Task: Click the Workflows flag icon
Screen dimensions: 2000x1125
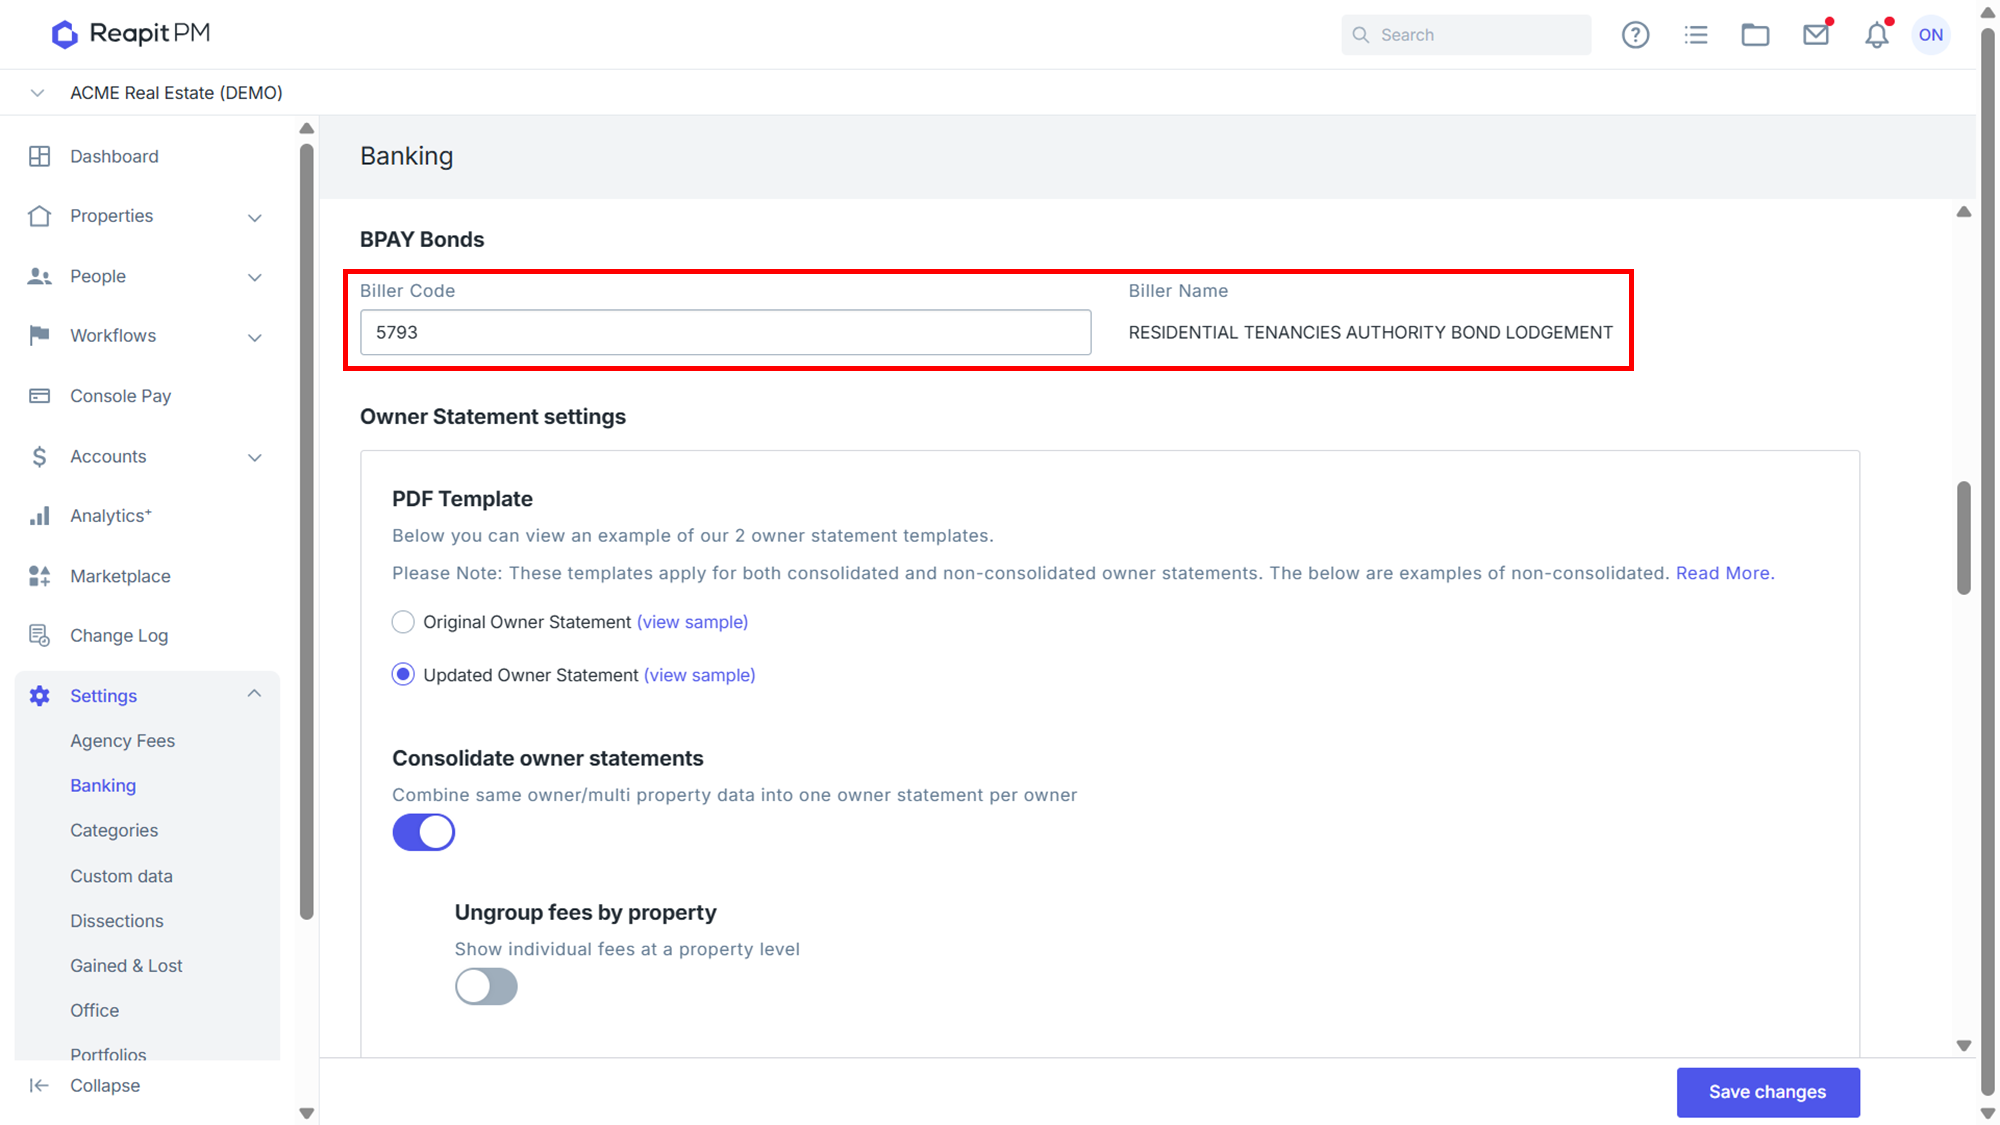Action: tap(40, 335)
